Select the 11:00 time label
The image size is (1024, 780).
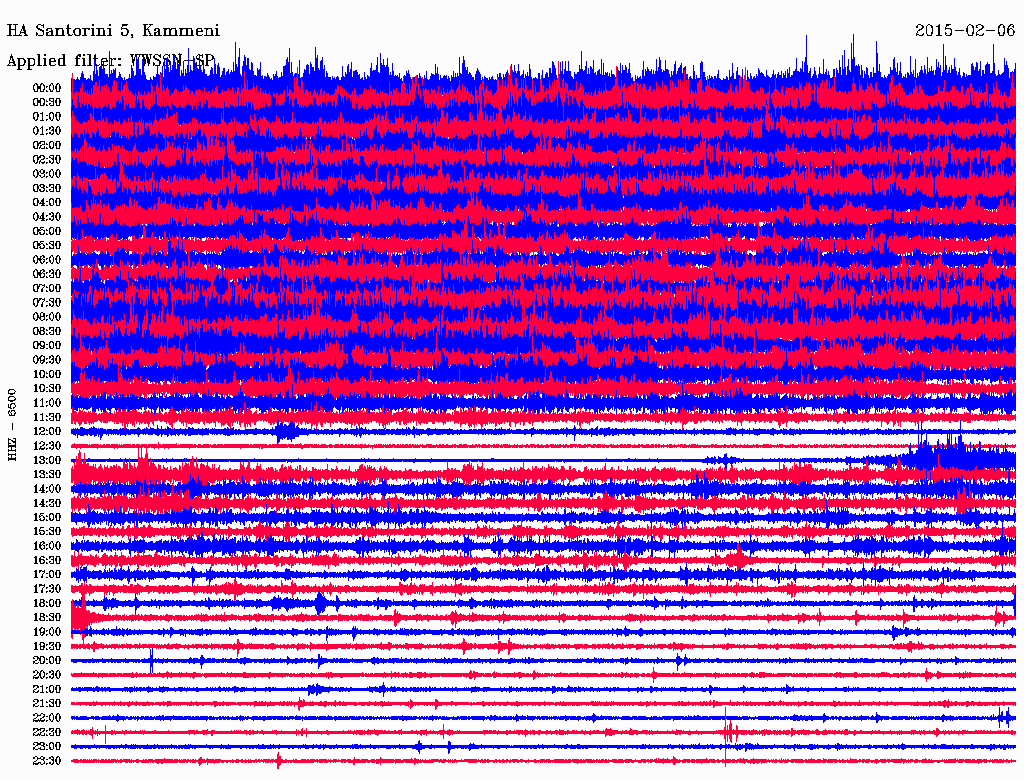tap(47, 404)
